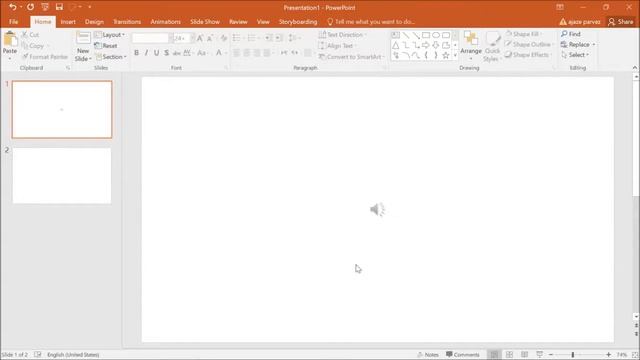Image resolution: width=640 pixels, height=360 pixels.
Task: Center the text alignment
Action: (247, 53)
